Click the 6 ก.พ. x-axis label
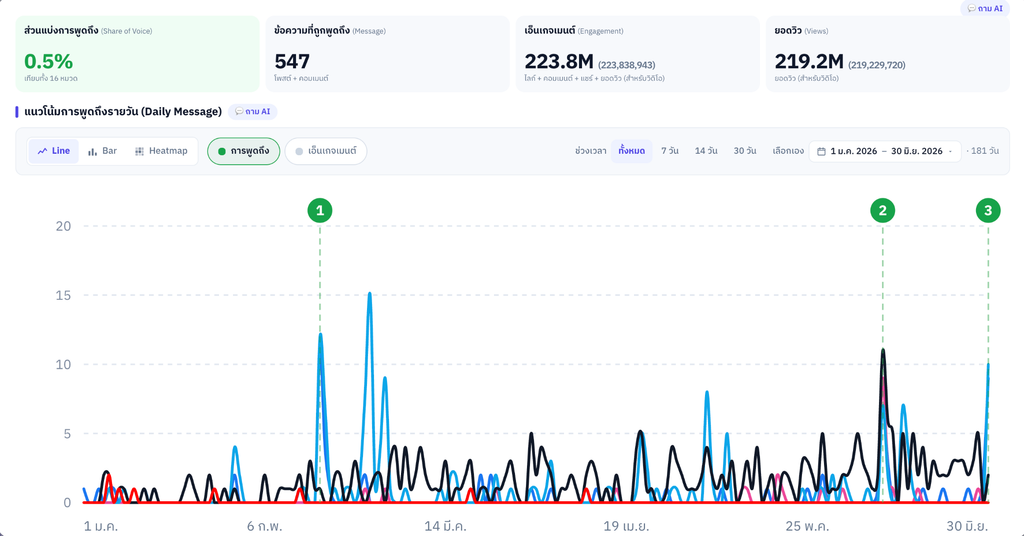This screenshot has height=536, width=1024. pyautogui.click(x=264, y=526)
